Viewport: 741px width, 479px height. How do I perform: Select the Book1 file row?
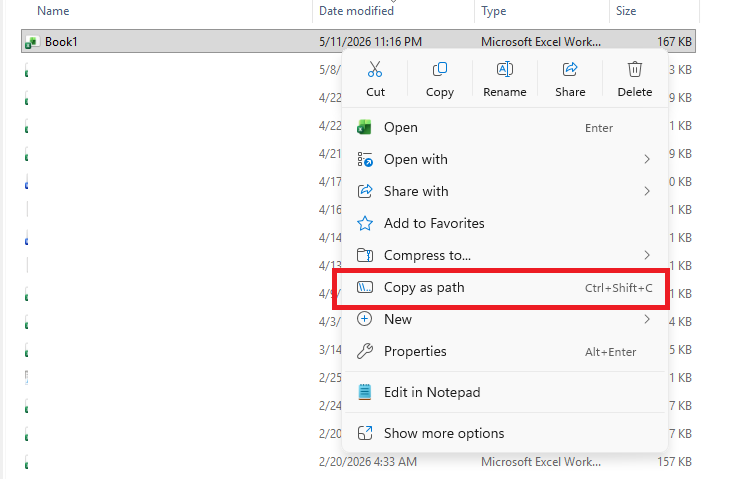click(x=358, y=42)
